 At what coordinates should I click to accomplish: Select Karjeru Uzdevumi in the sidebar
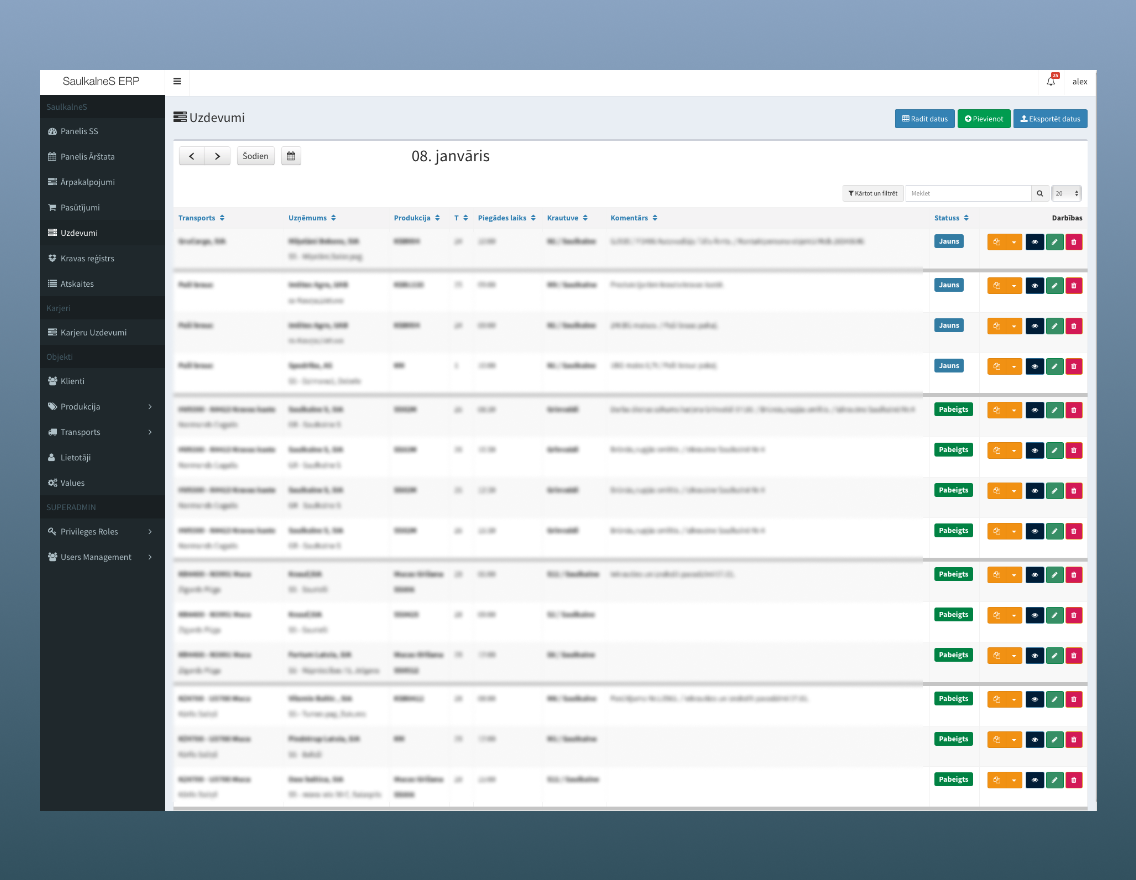[93, 332]
